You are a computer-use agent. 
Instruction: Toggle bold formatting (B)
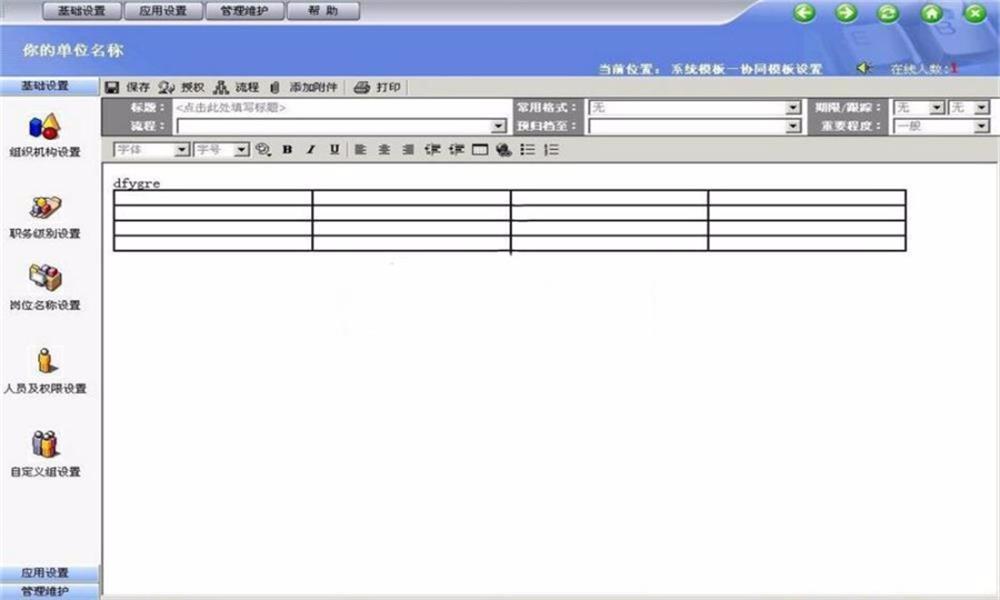[288, 150]
